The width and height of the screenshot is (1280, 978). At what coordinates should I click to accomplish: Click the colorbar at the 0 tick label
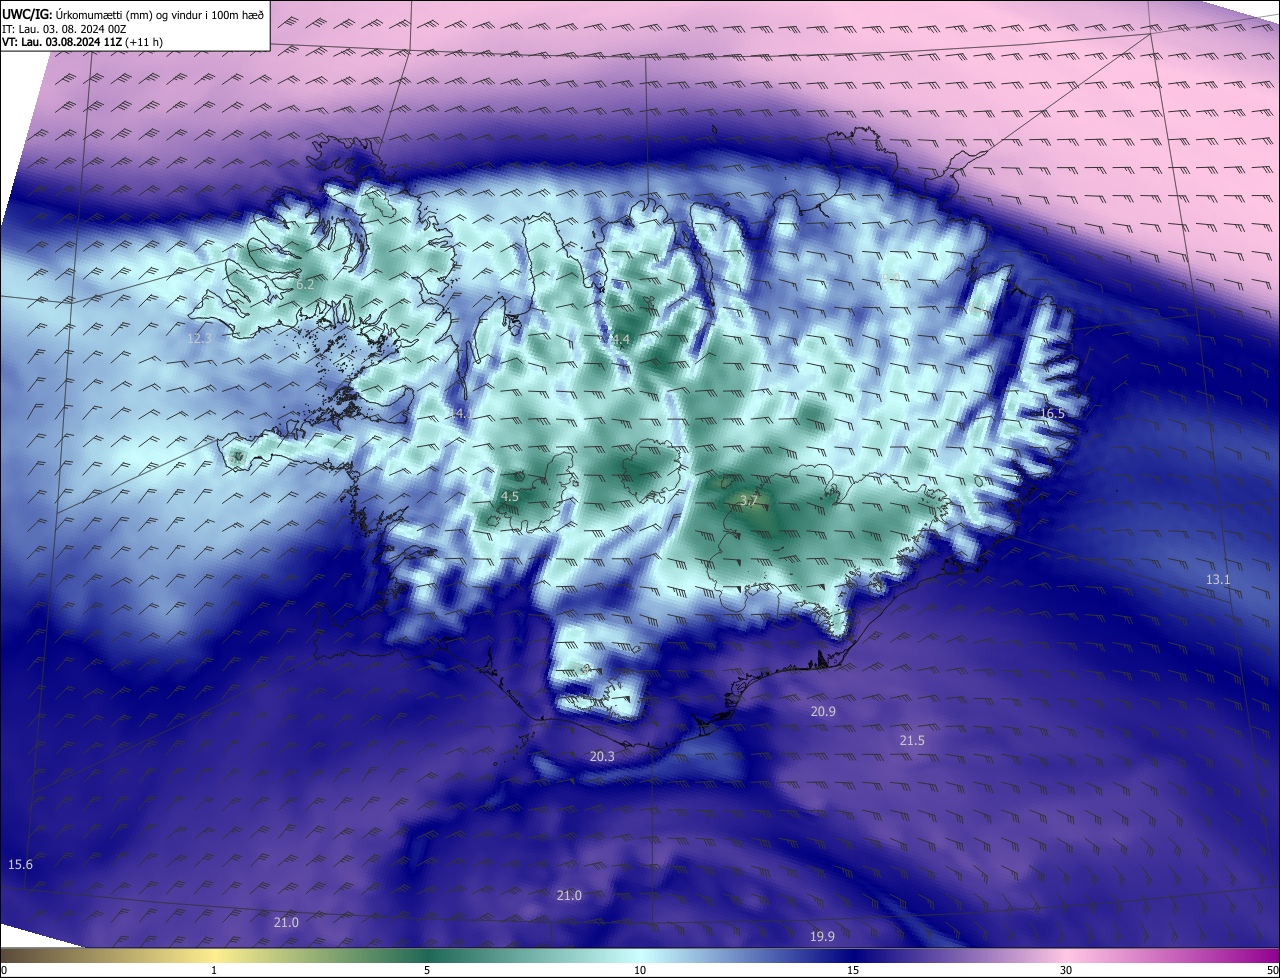[x=4, y=970]
